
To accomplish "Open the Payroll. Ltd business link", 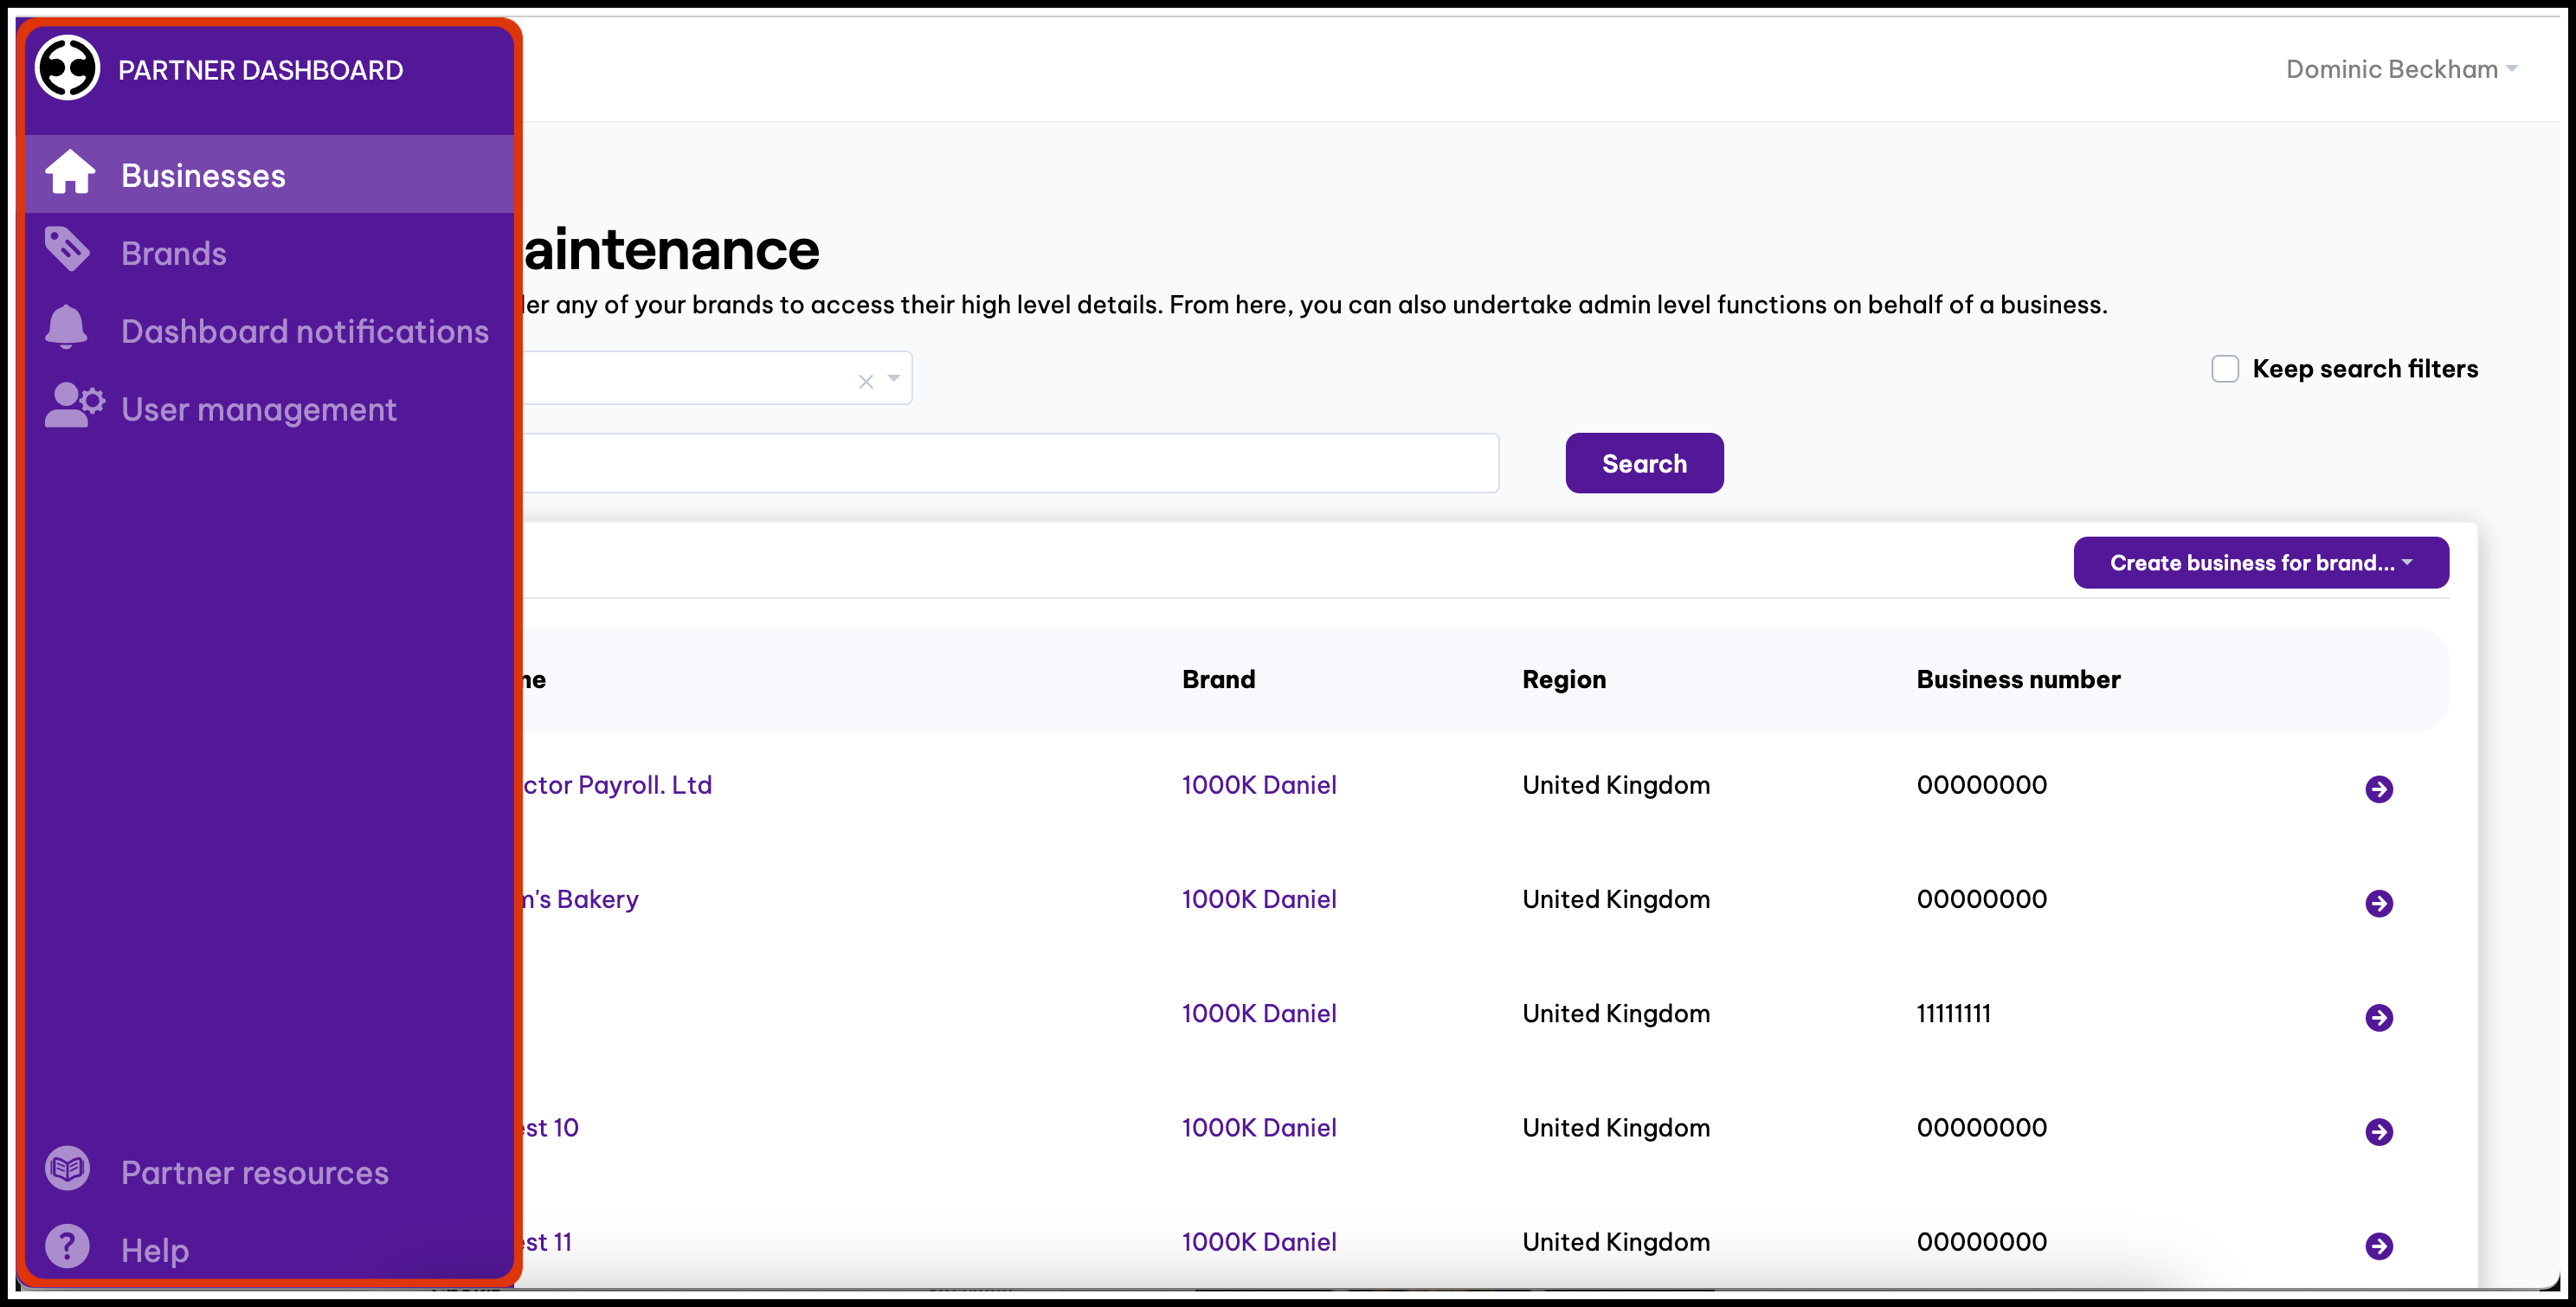I will coord(617,785).
